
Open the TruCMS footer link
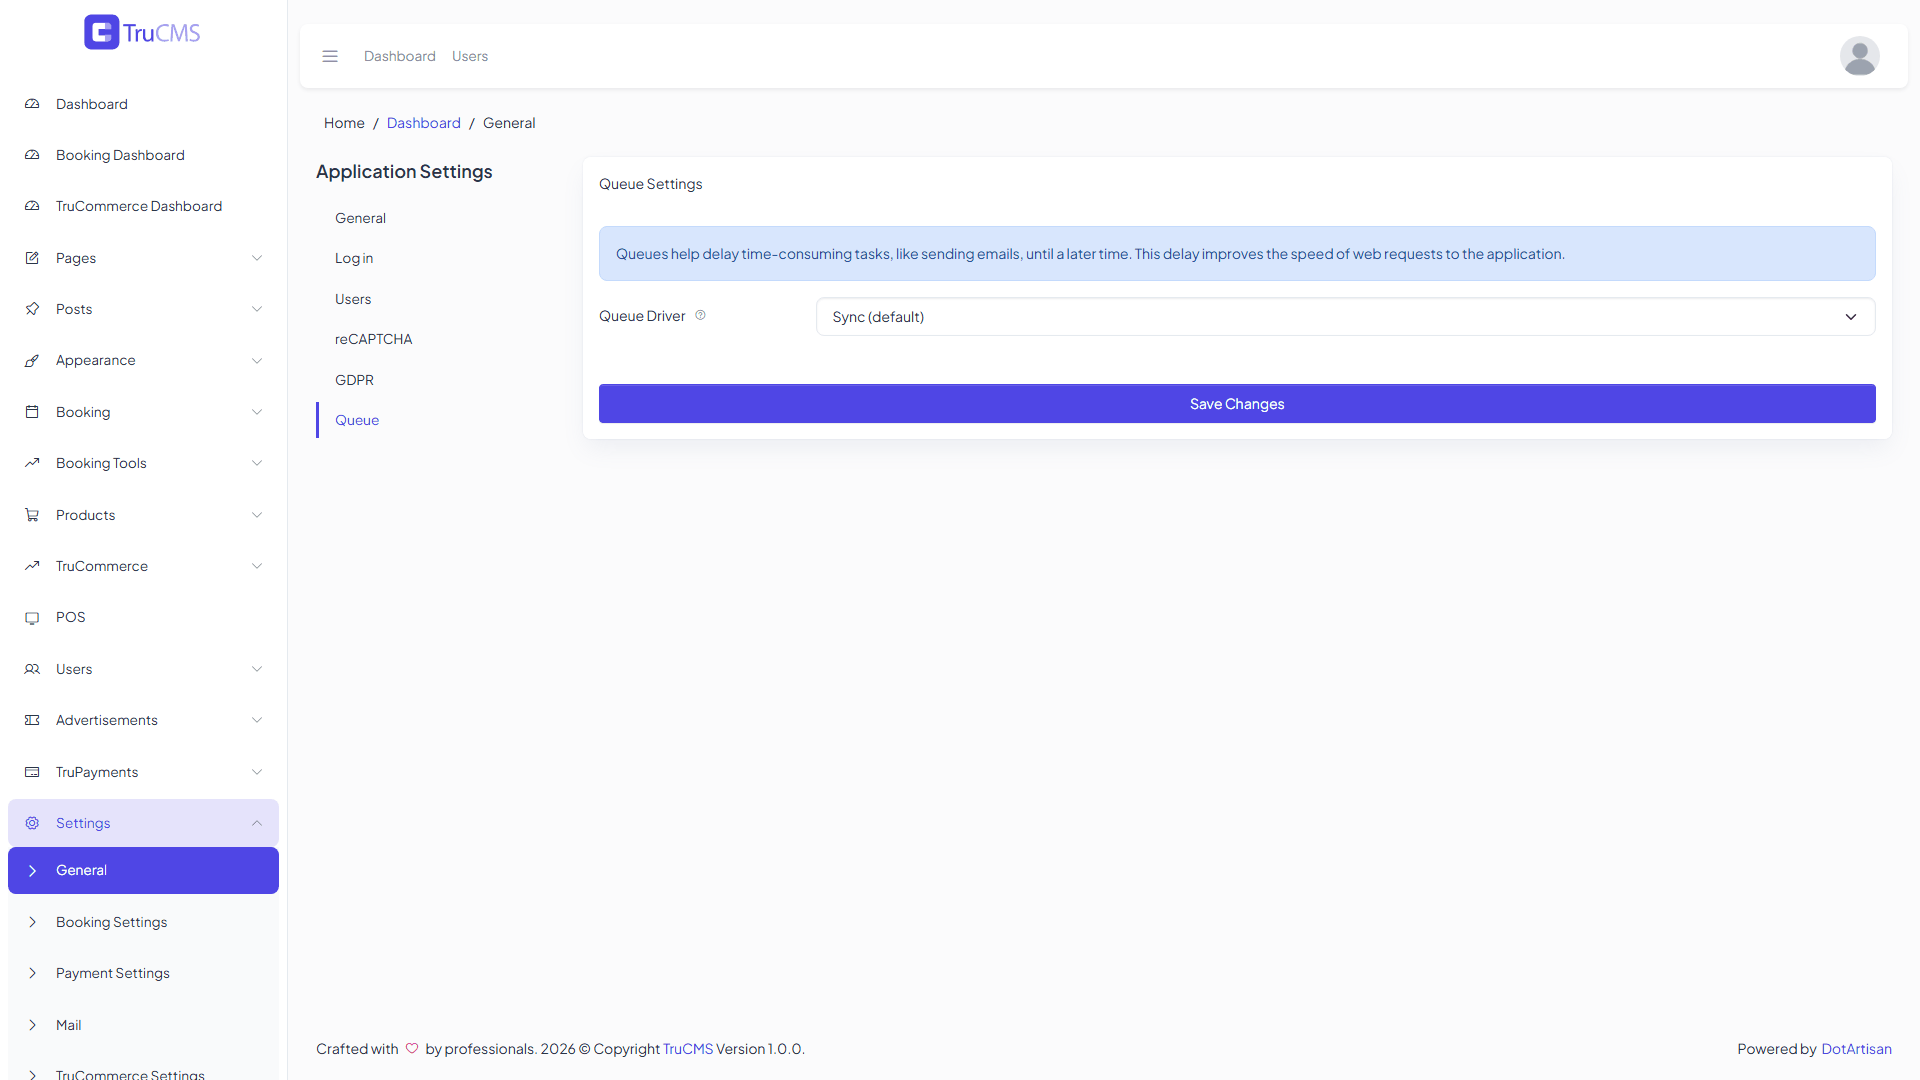(688, 1049)
